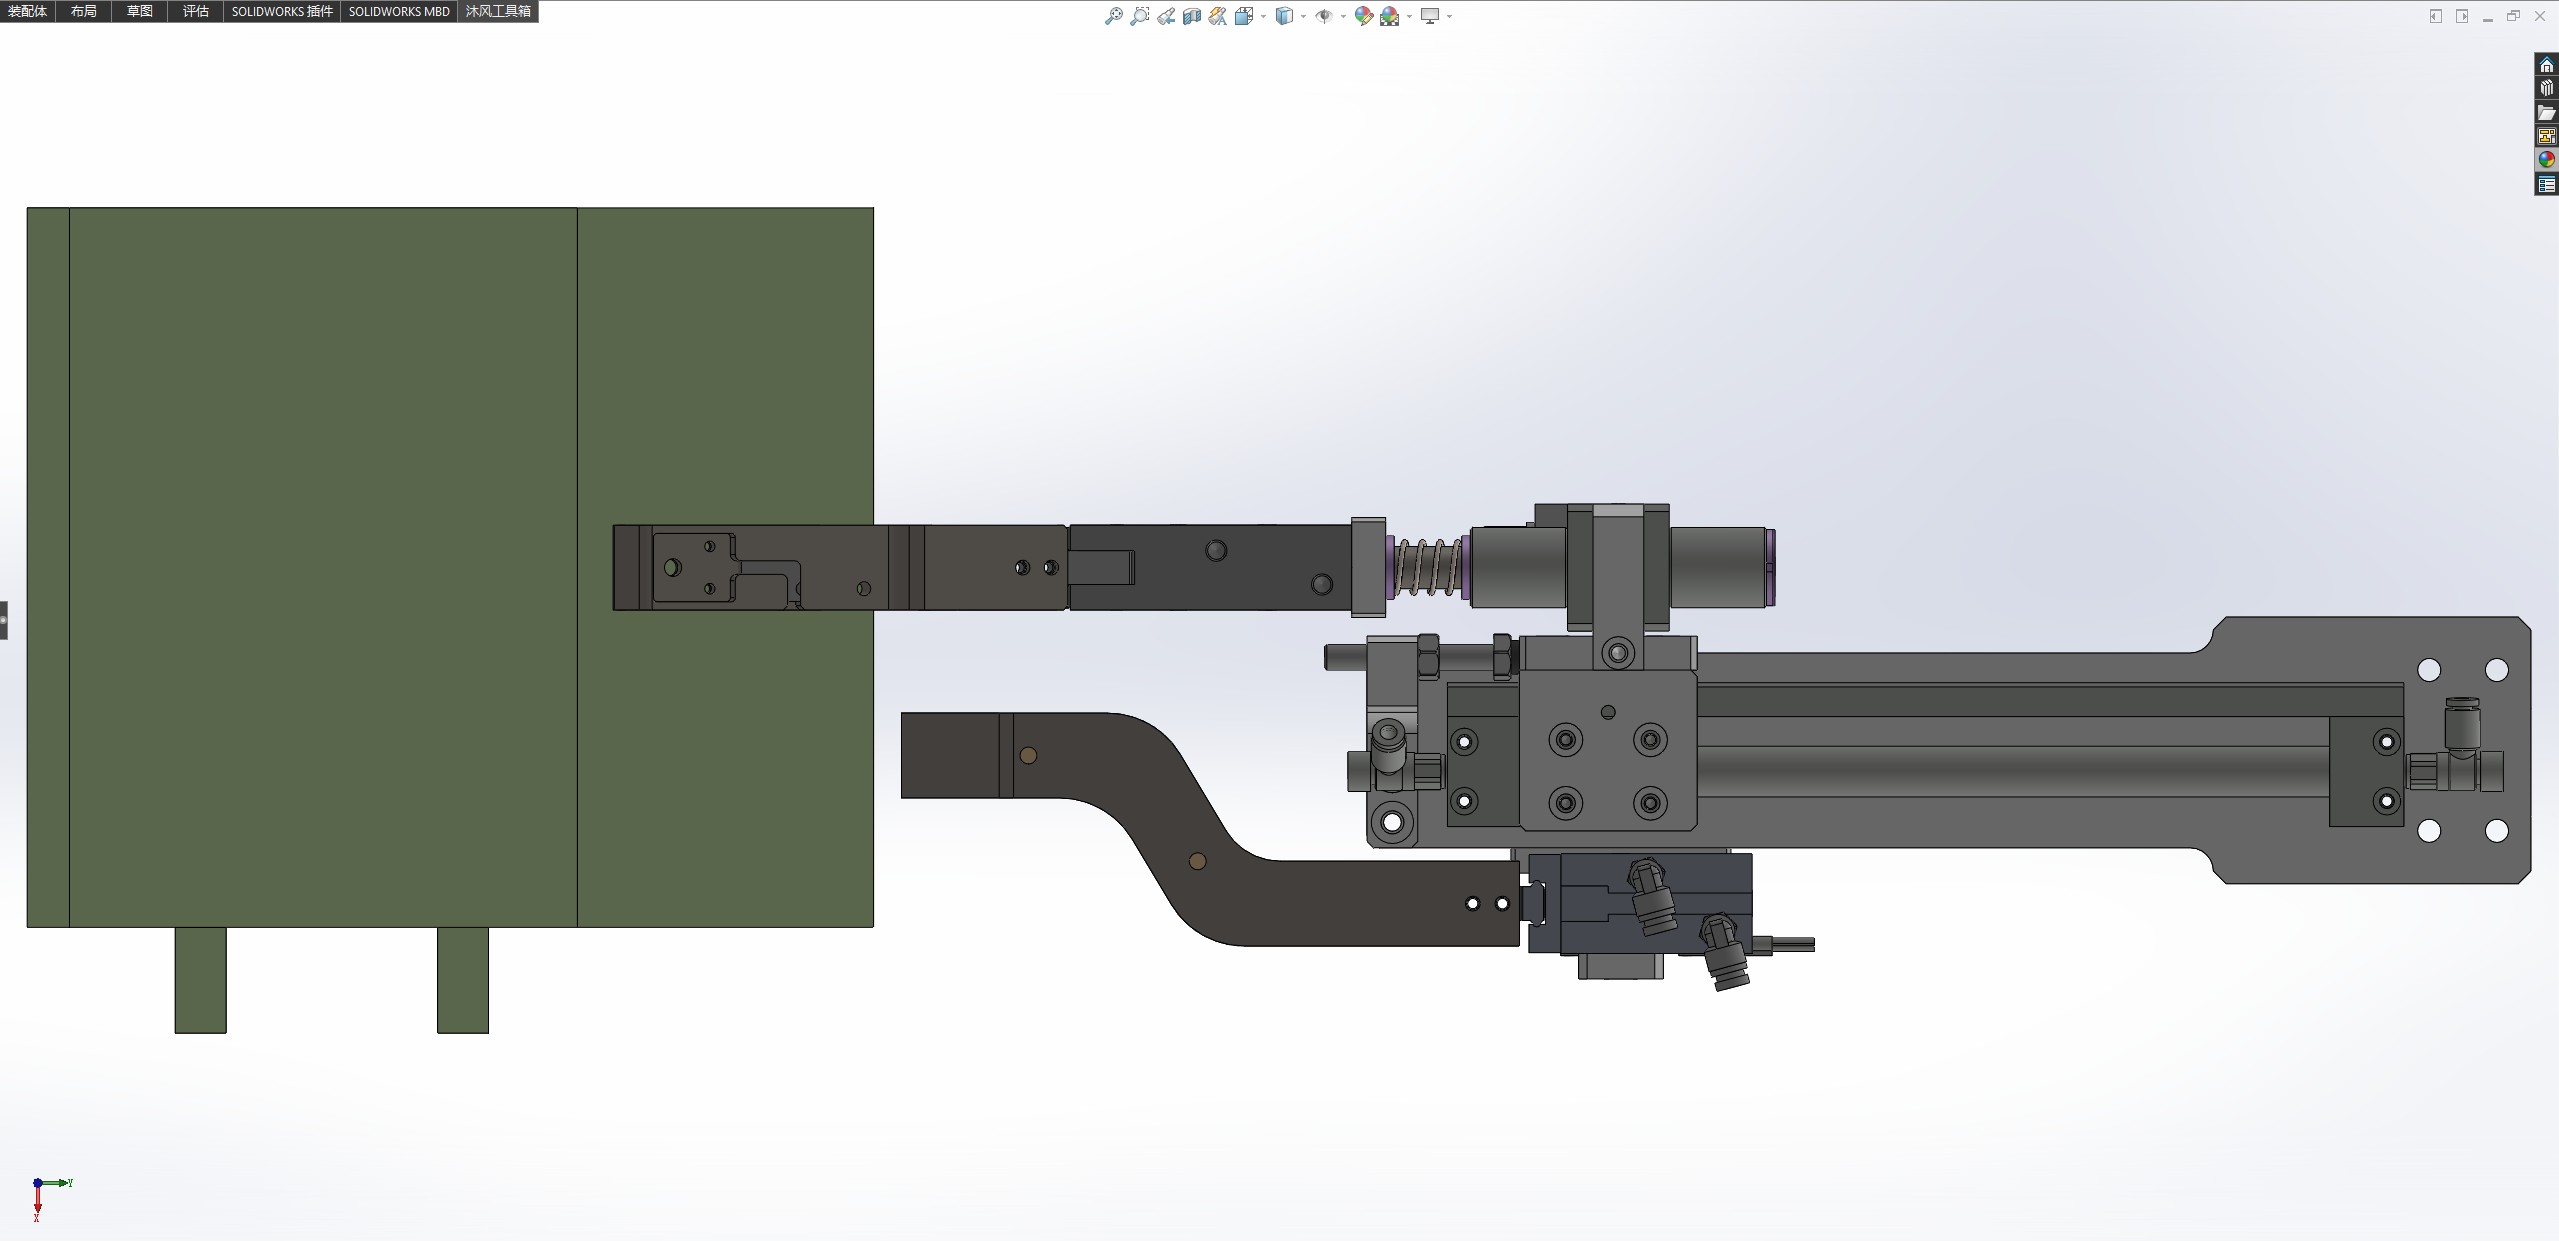Toggle Section View tool

tap(1191, 16)
